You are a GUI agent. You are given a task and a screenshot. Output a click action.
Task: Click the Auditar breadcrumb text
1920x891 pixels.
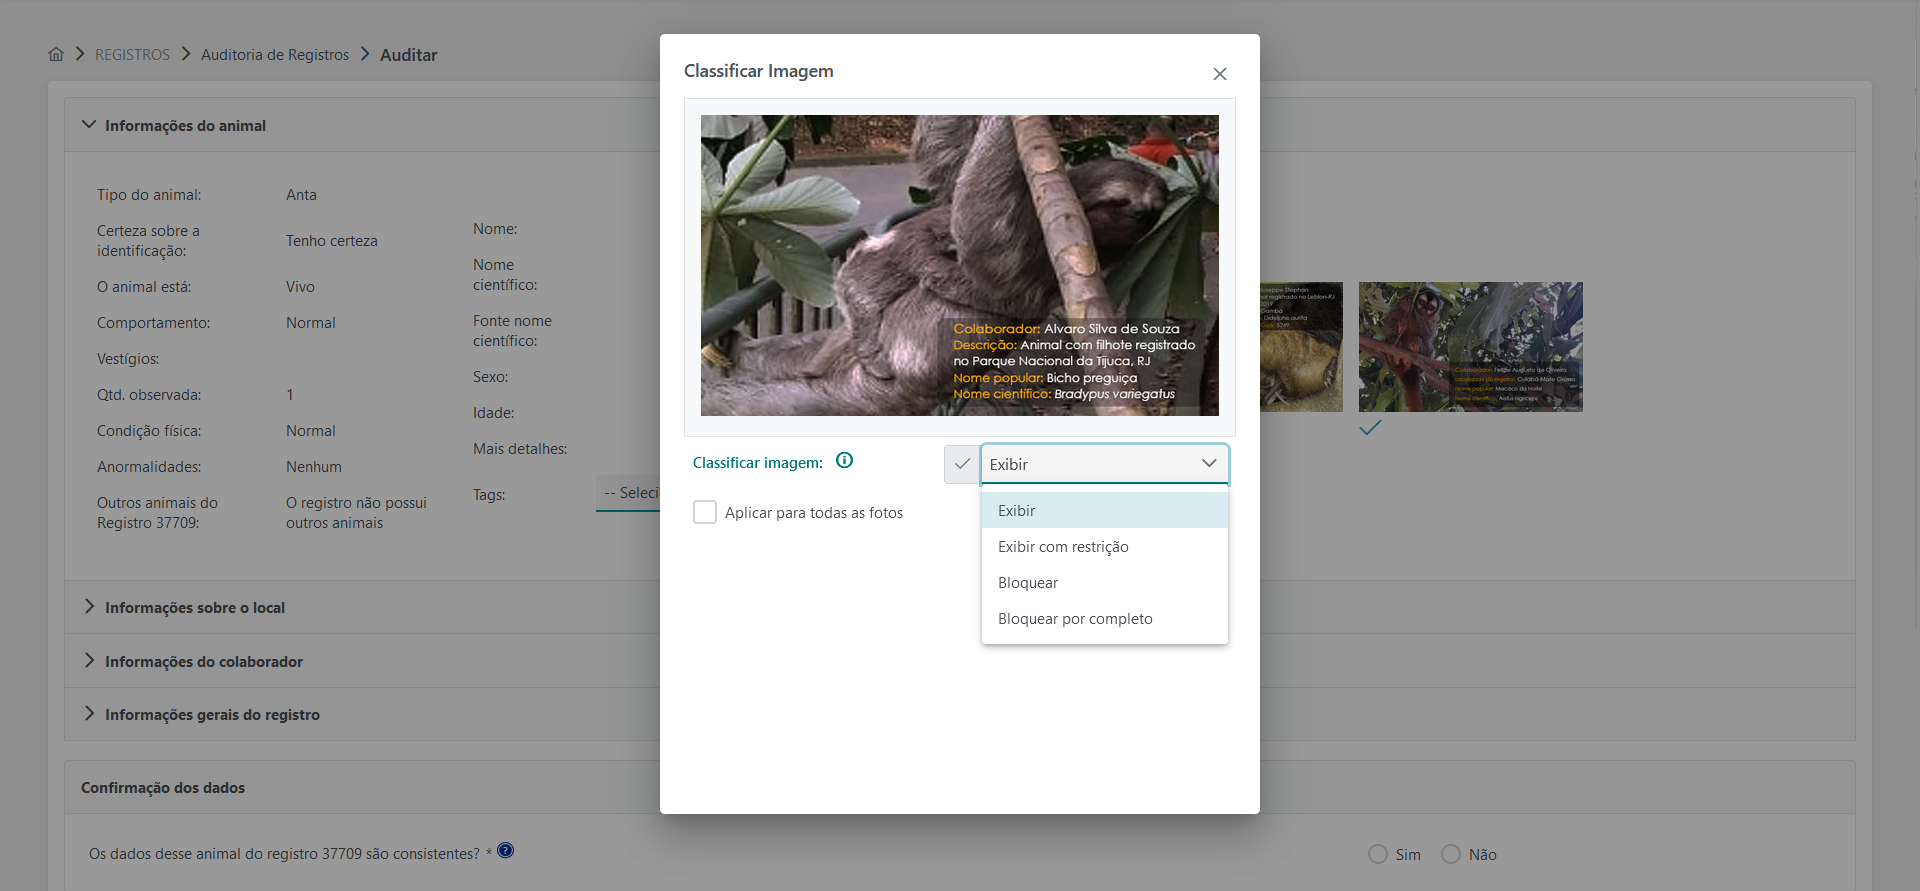pyautogui.click(x=408, y=55)
